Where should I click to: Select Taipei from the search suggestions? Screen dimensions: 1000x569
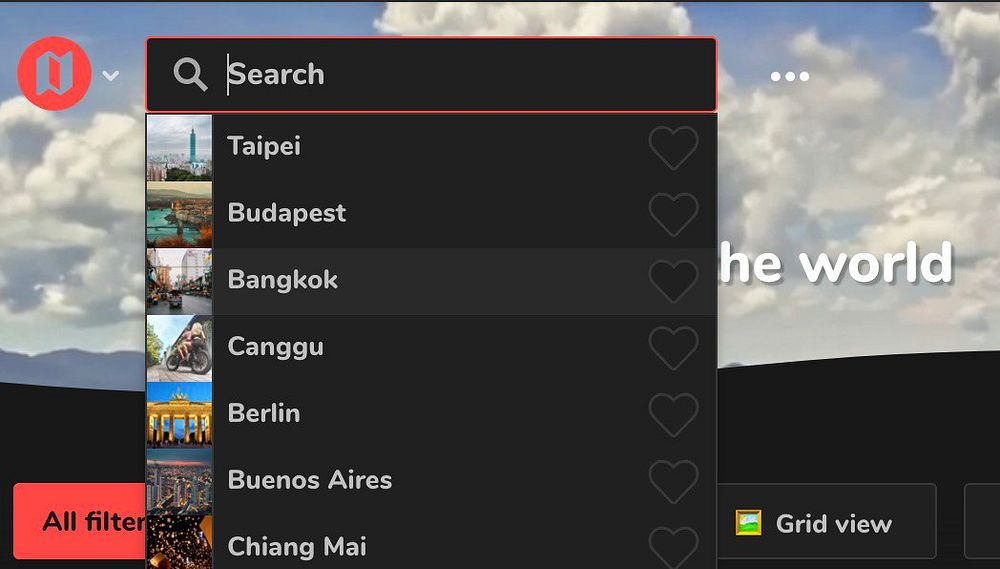tap(431, 147)
